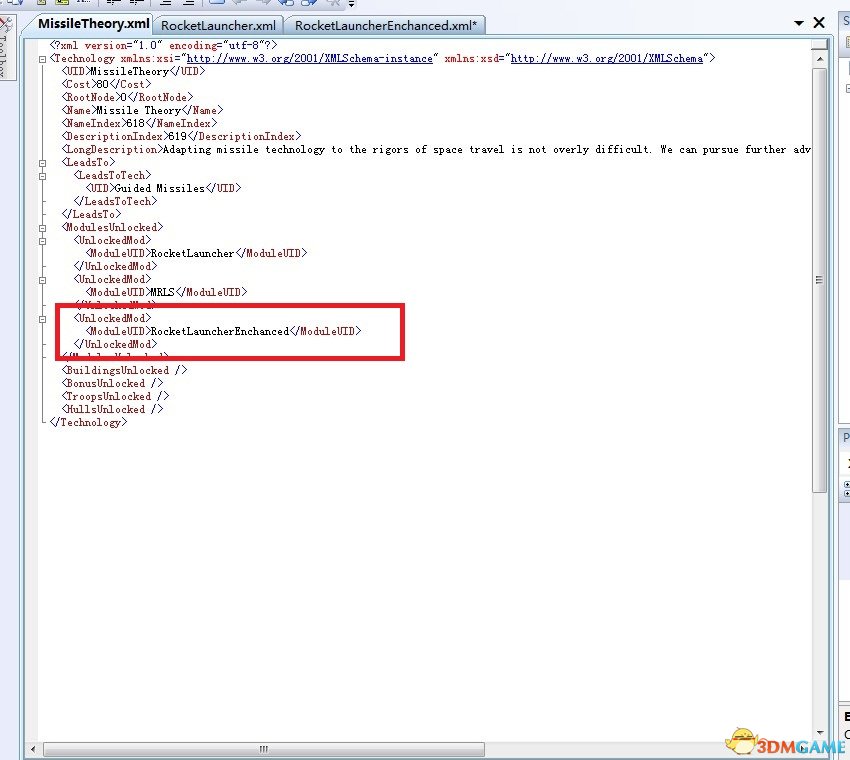
Task: Open the active files dropdown arrow
Action: point(799,23)
